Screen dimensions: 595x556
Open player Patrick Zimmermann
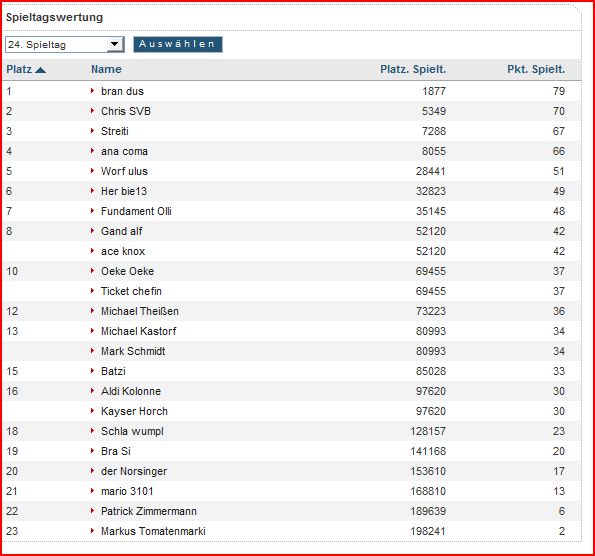click(149, 511)
